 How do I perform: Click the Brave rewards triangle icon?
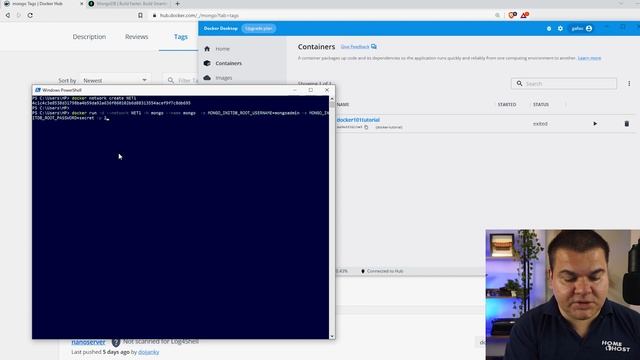pos(524,15)
